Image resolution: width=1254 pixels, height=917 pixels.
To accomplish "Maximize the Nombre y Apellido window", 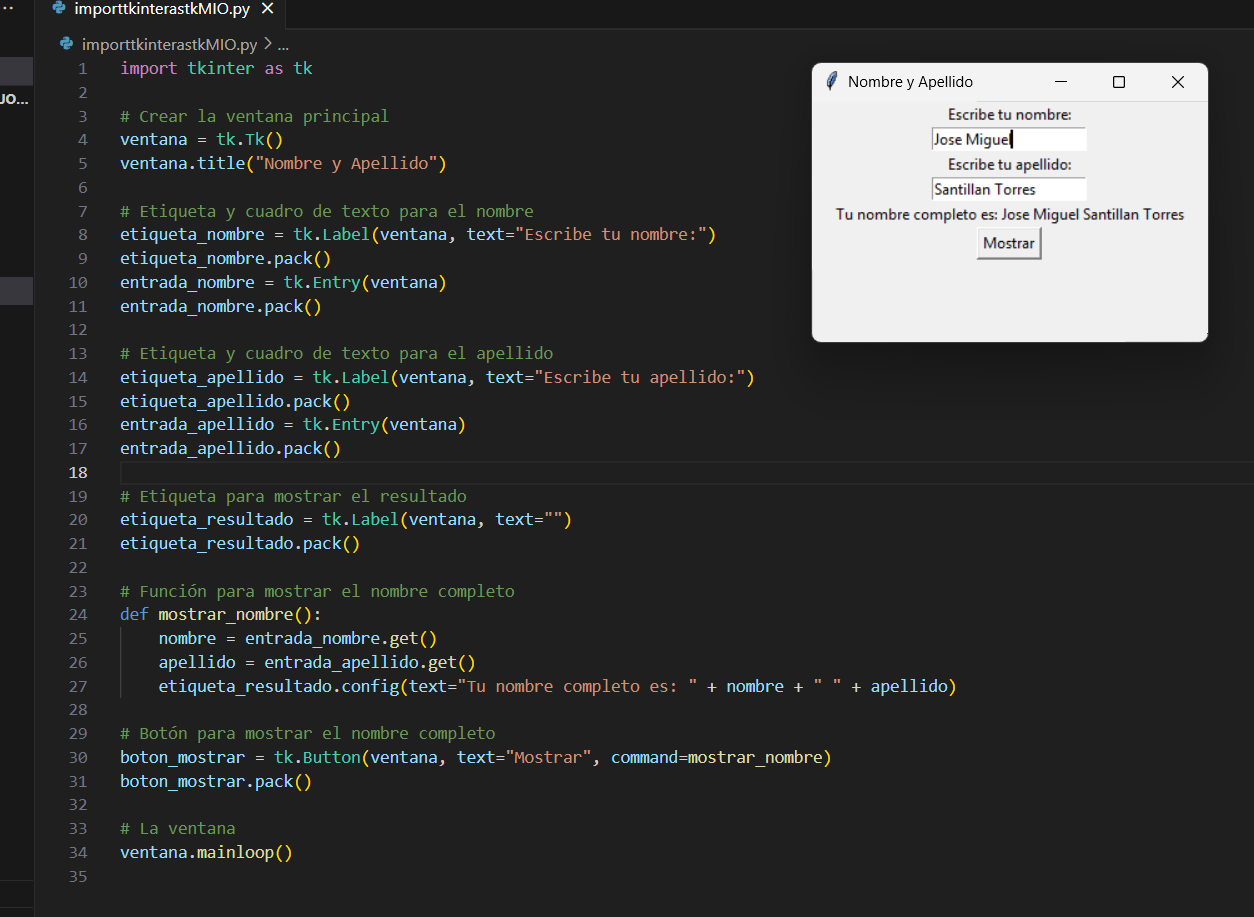I will 1119,82.
